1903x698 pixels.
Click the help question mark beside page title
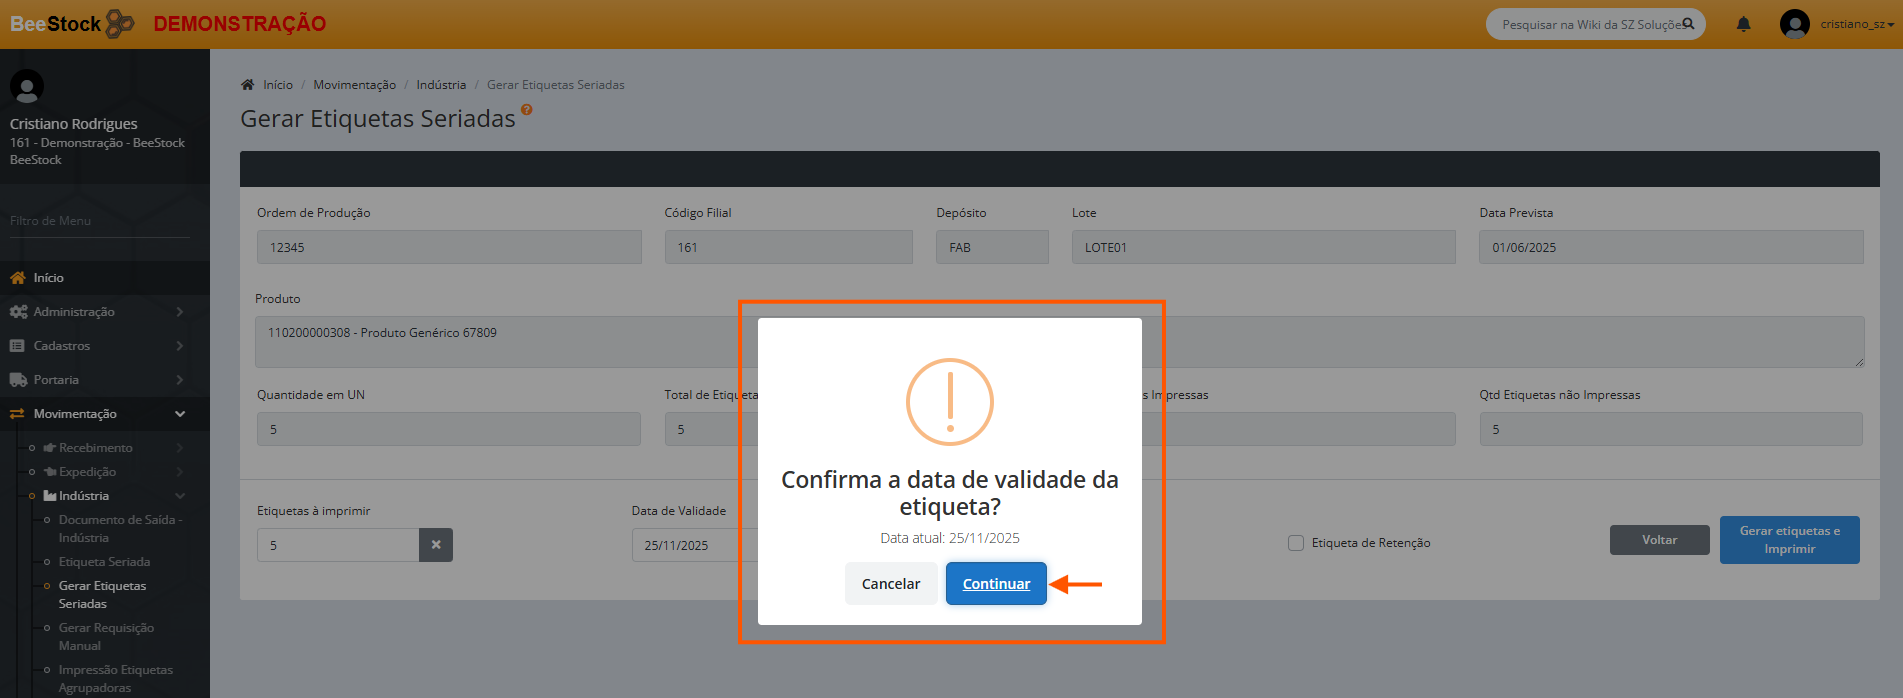click(x=527, y=110)
